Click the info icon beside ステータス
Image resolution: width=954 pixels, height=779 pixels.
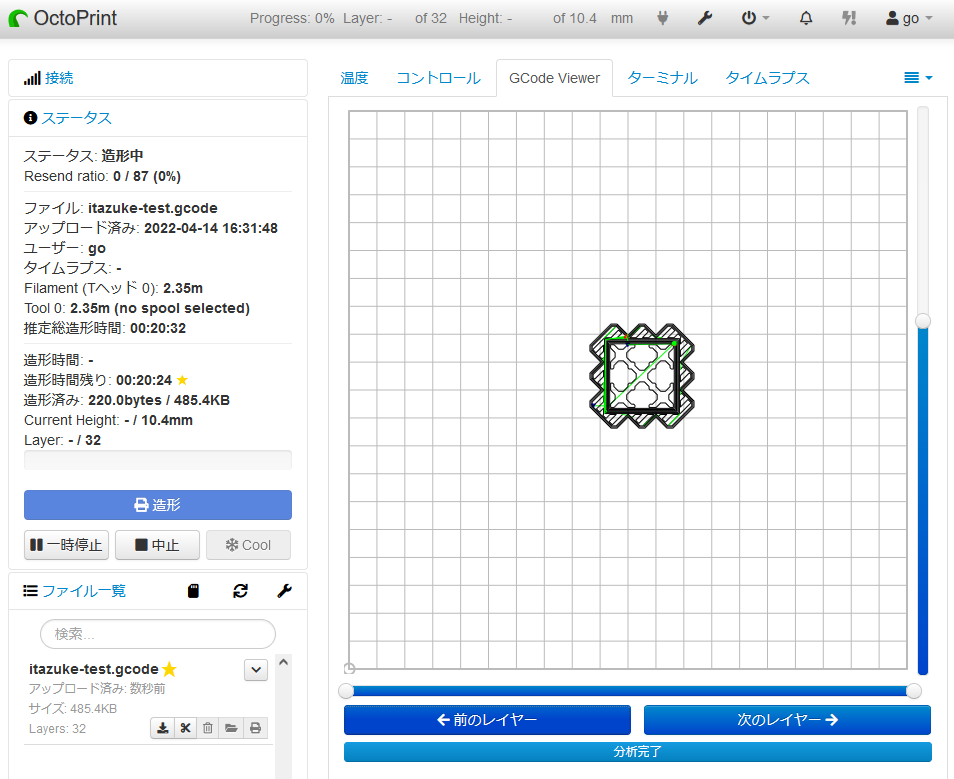pos(30,117)
